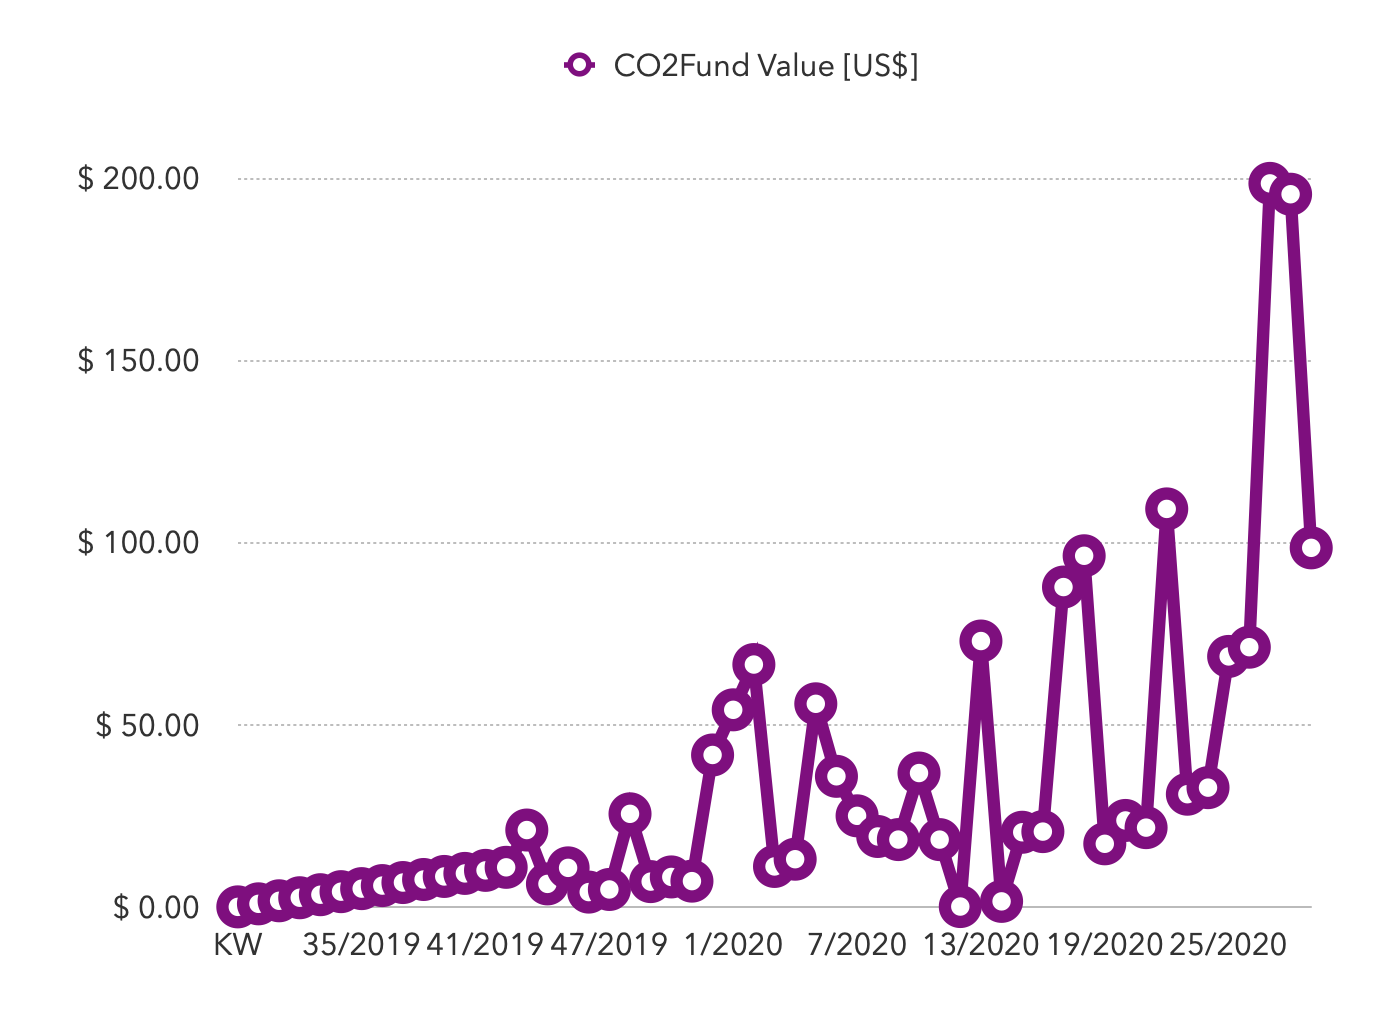This screenshot has height=1016, width=1396.
Task: Select the 19/2020 x-axis label
Action: (x=1105, y=945)
